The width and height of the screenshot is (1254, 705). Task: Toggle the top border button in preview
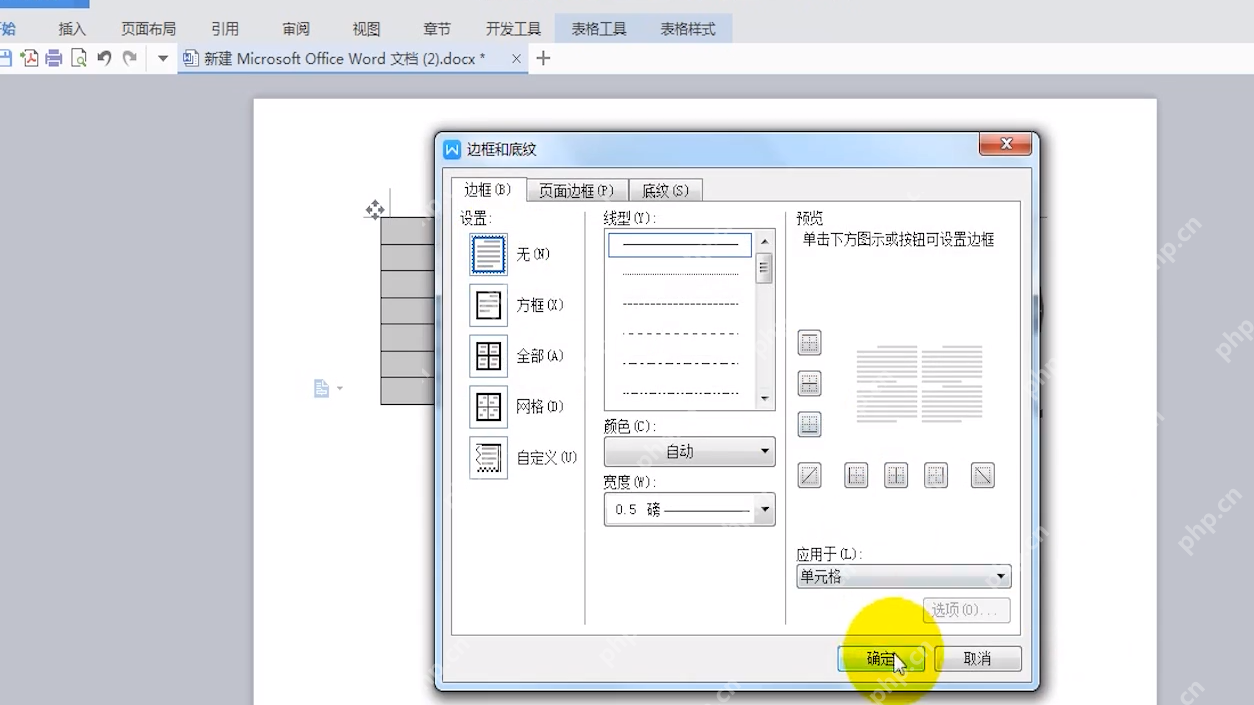[x=809, y=343]
